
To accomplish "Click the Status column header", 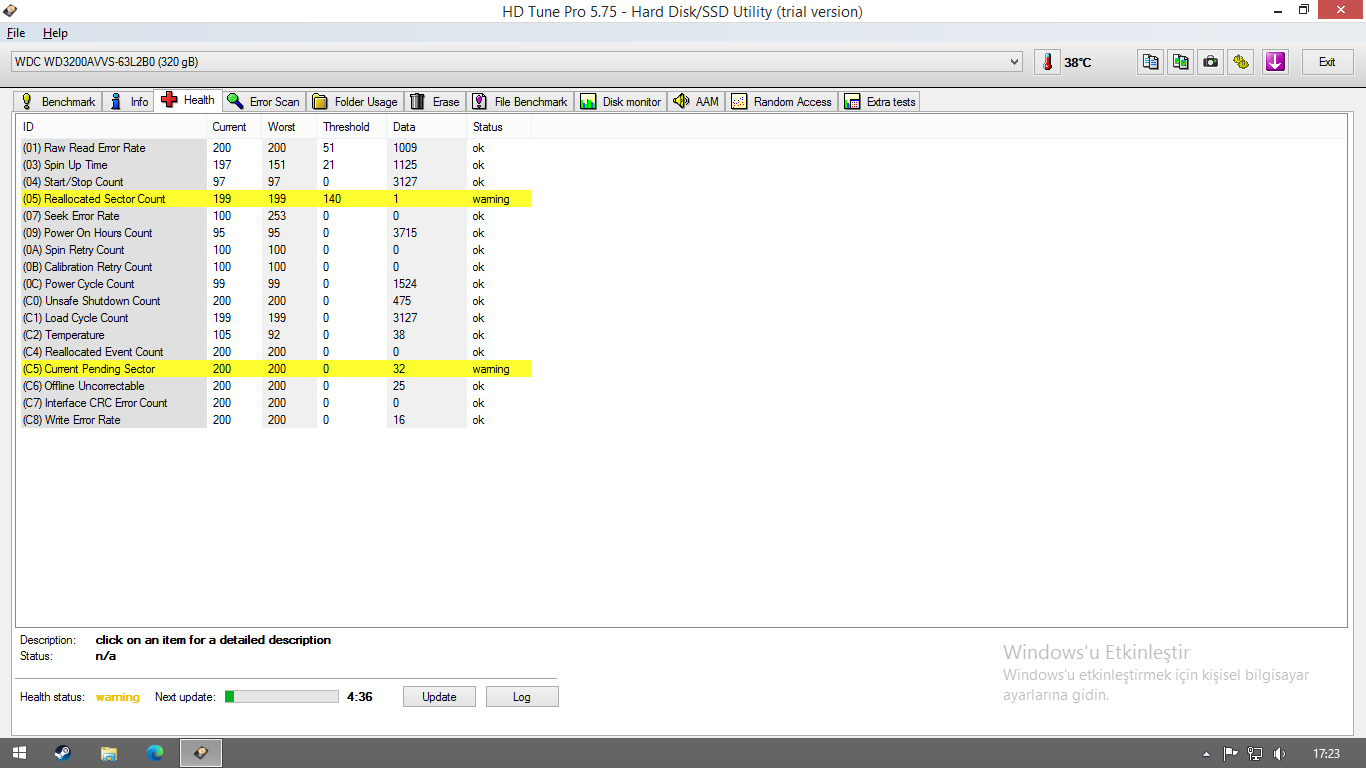I will click(x=499, y=127).
